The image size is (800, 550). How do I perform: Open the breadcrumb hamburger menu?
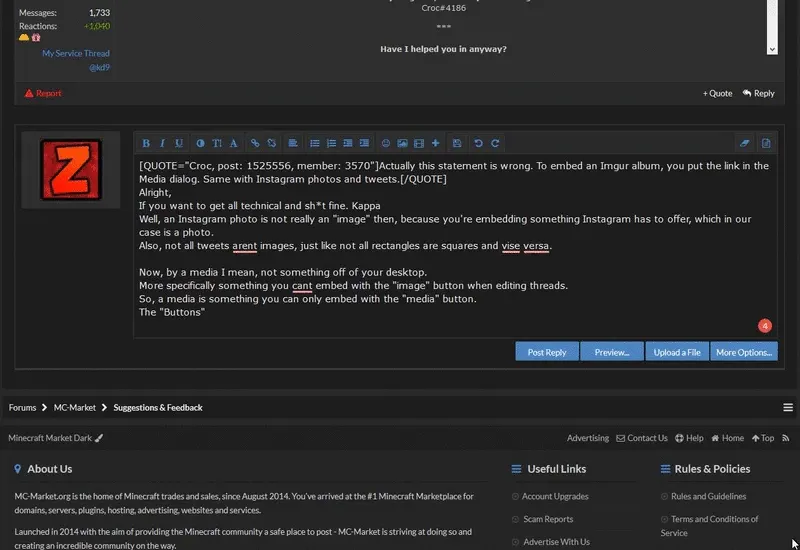(788, 408)
